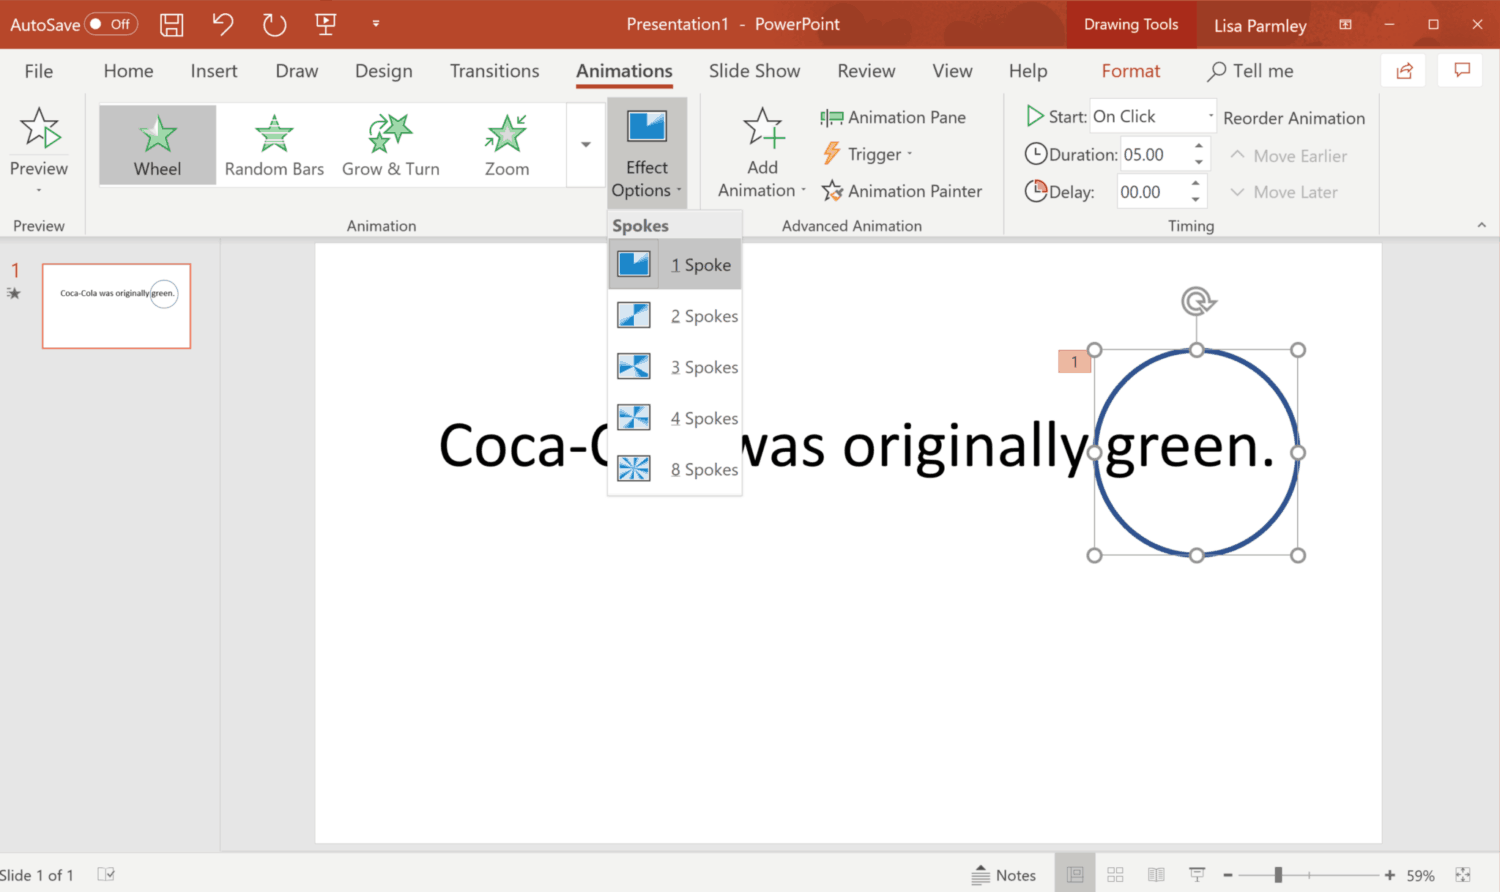Click the circle's rotation handle

(1197, 300)
